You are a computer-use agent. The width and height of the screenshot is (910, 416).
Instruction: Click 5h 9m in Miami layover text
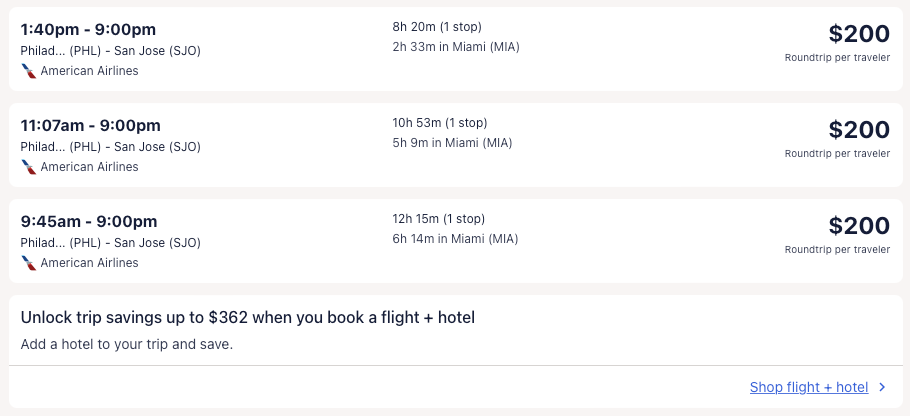452,143
